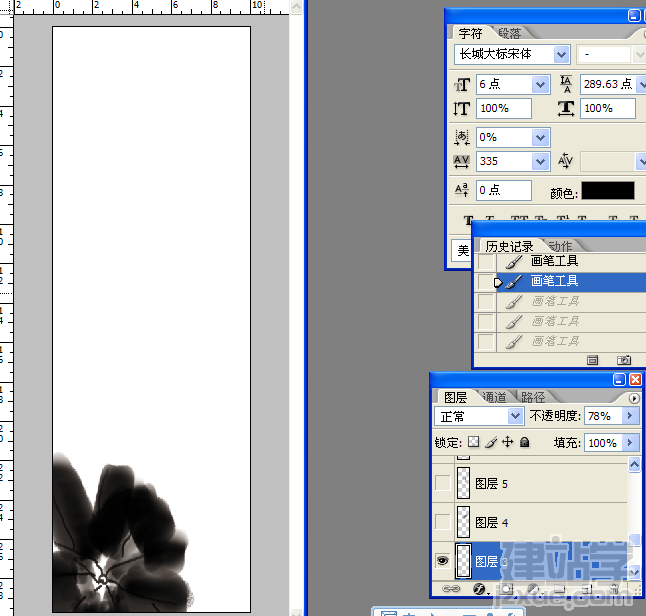Screen dimensions: 646x616
Task: Click the history brush source marker
Action: point(498,283)
